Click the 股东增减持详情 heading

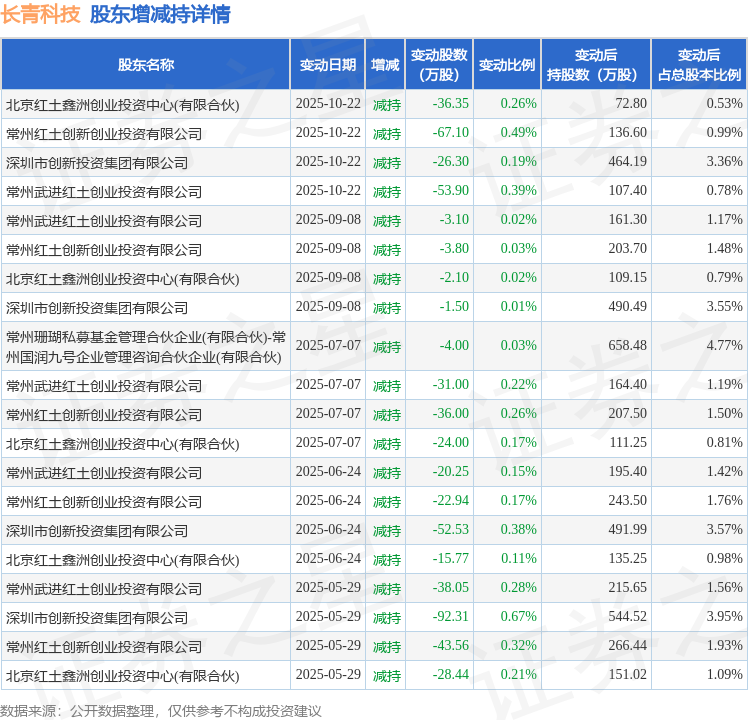coord(159,14)
